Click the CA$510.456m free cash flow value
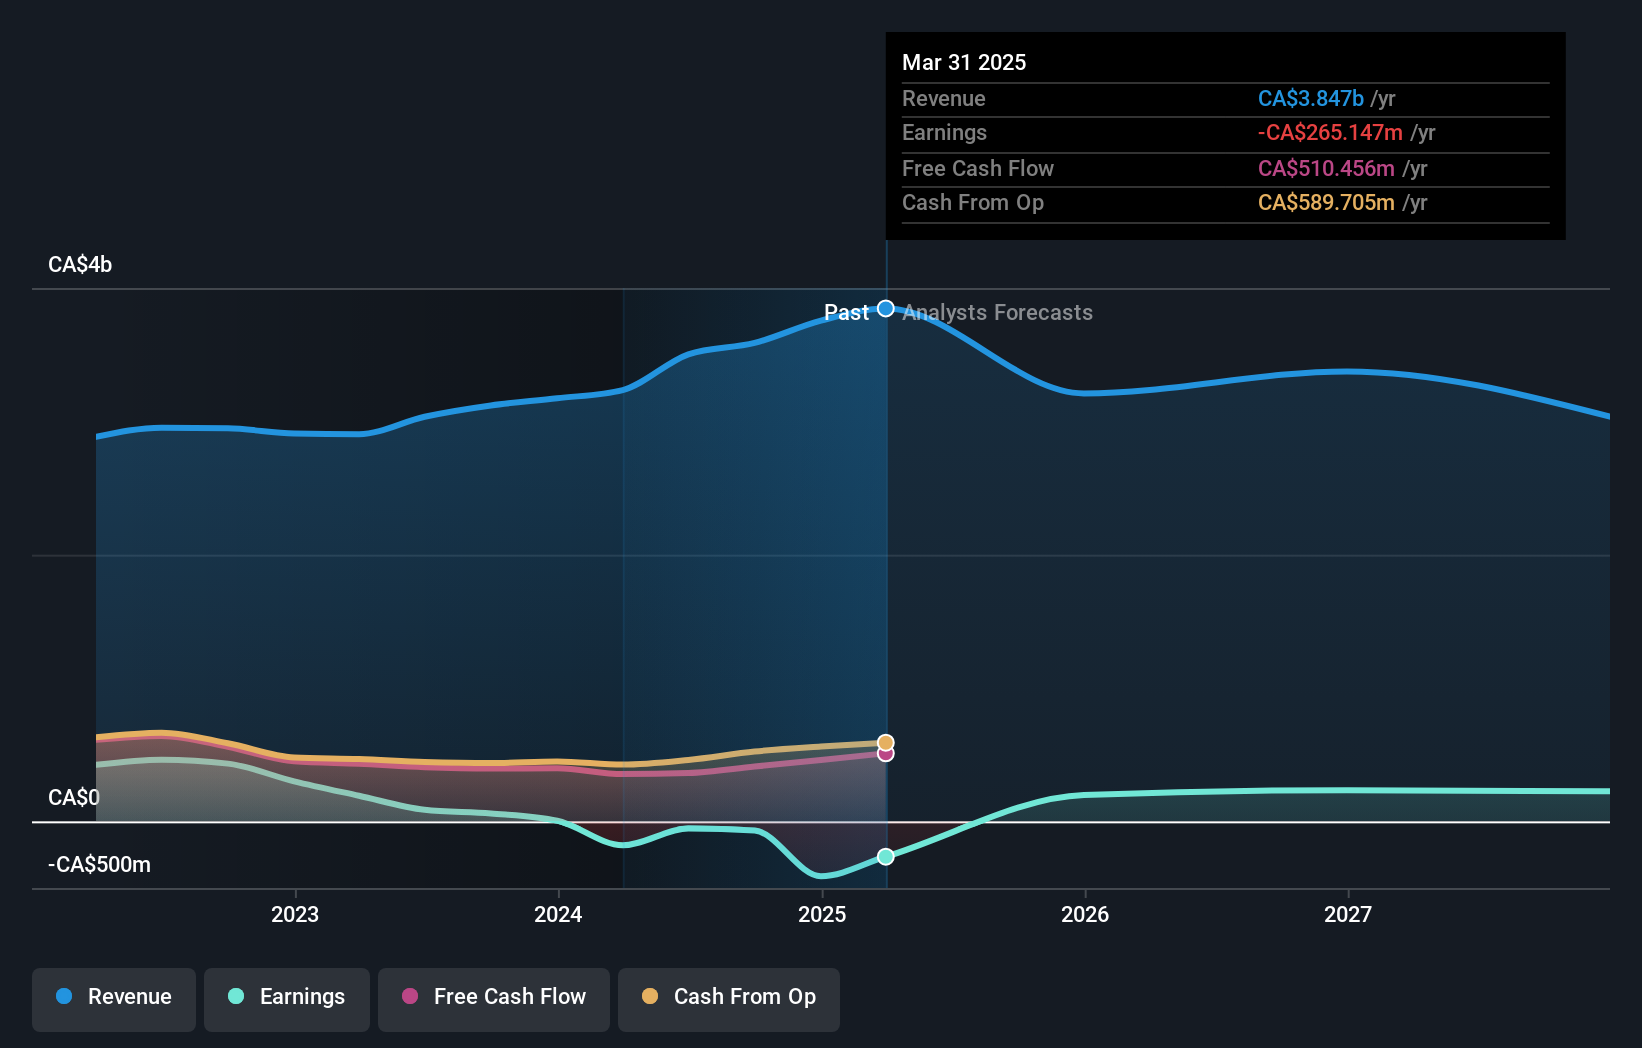Image resolution: width=1642 pixels, height=1048 pixels. coord(1326,168)
